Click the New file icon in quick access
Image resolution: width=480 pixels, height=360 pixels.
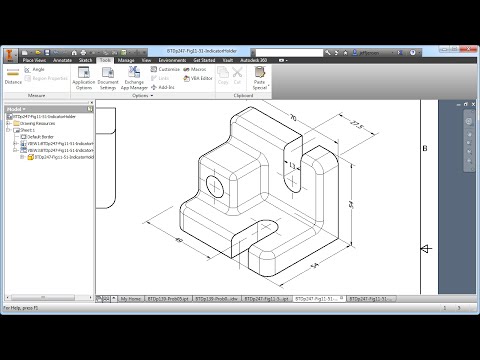click(25, 53)
